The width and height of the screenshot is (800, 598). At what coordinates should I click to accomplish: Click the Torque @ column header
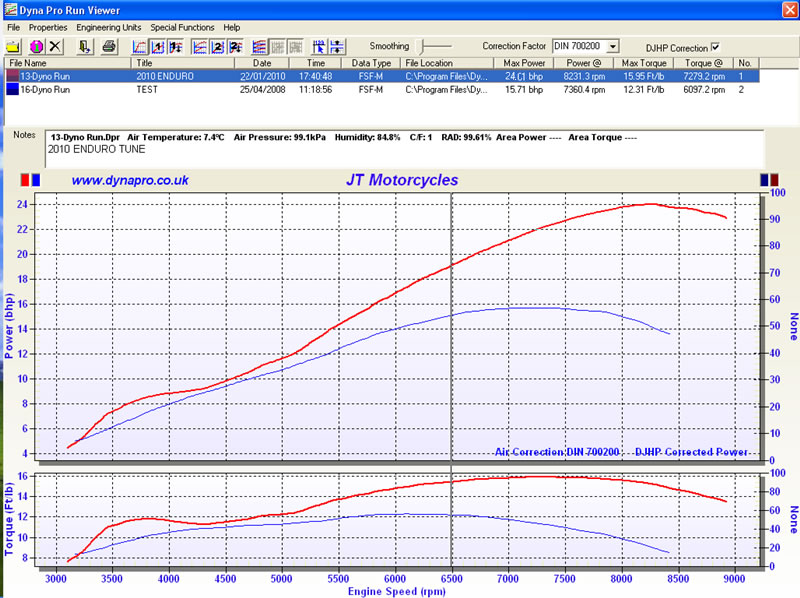tap(704, 63)
